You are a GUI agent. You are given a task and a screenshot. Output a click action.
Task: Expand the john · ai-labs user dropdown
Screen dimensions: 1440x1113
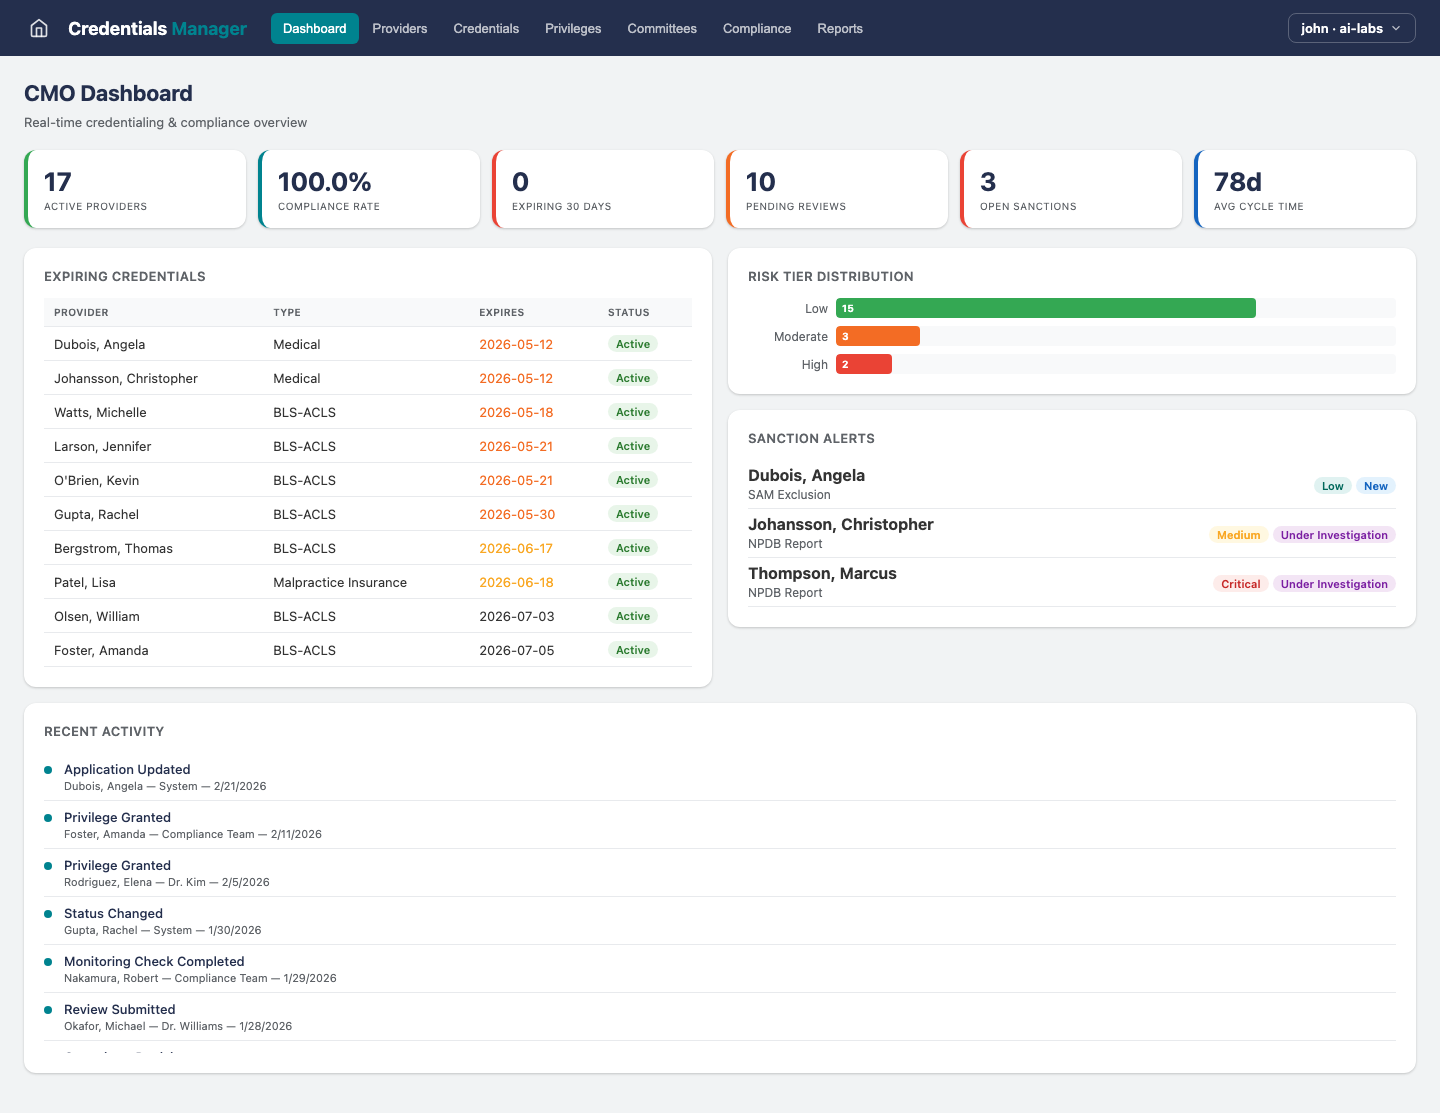click(1351, 28)
